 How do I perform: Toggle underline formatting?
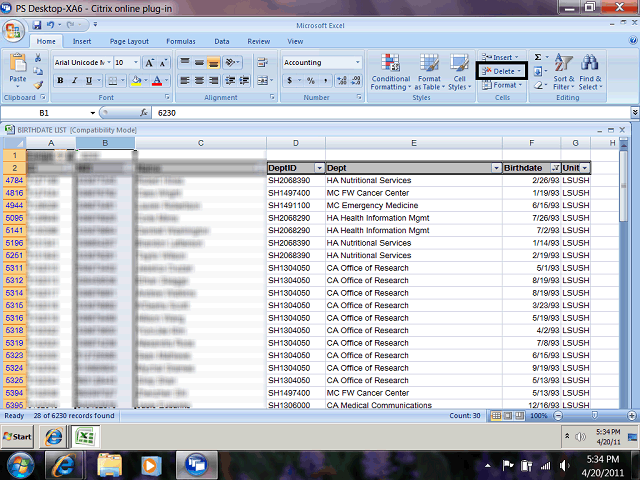88,80
